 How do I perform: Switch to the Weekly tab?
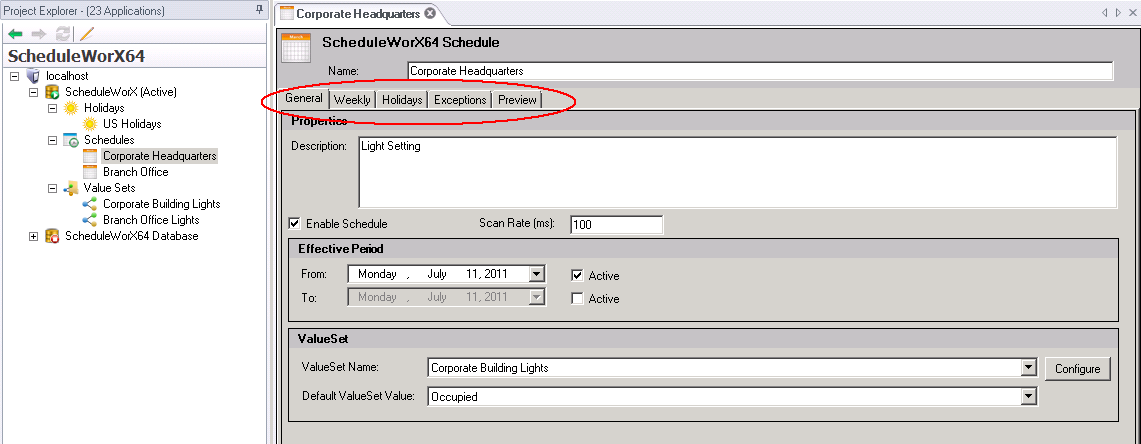pos(352,100)
